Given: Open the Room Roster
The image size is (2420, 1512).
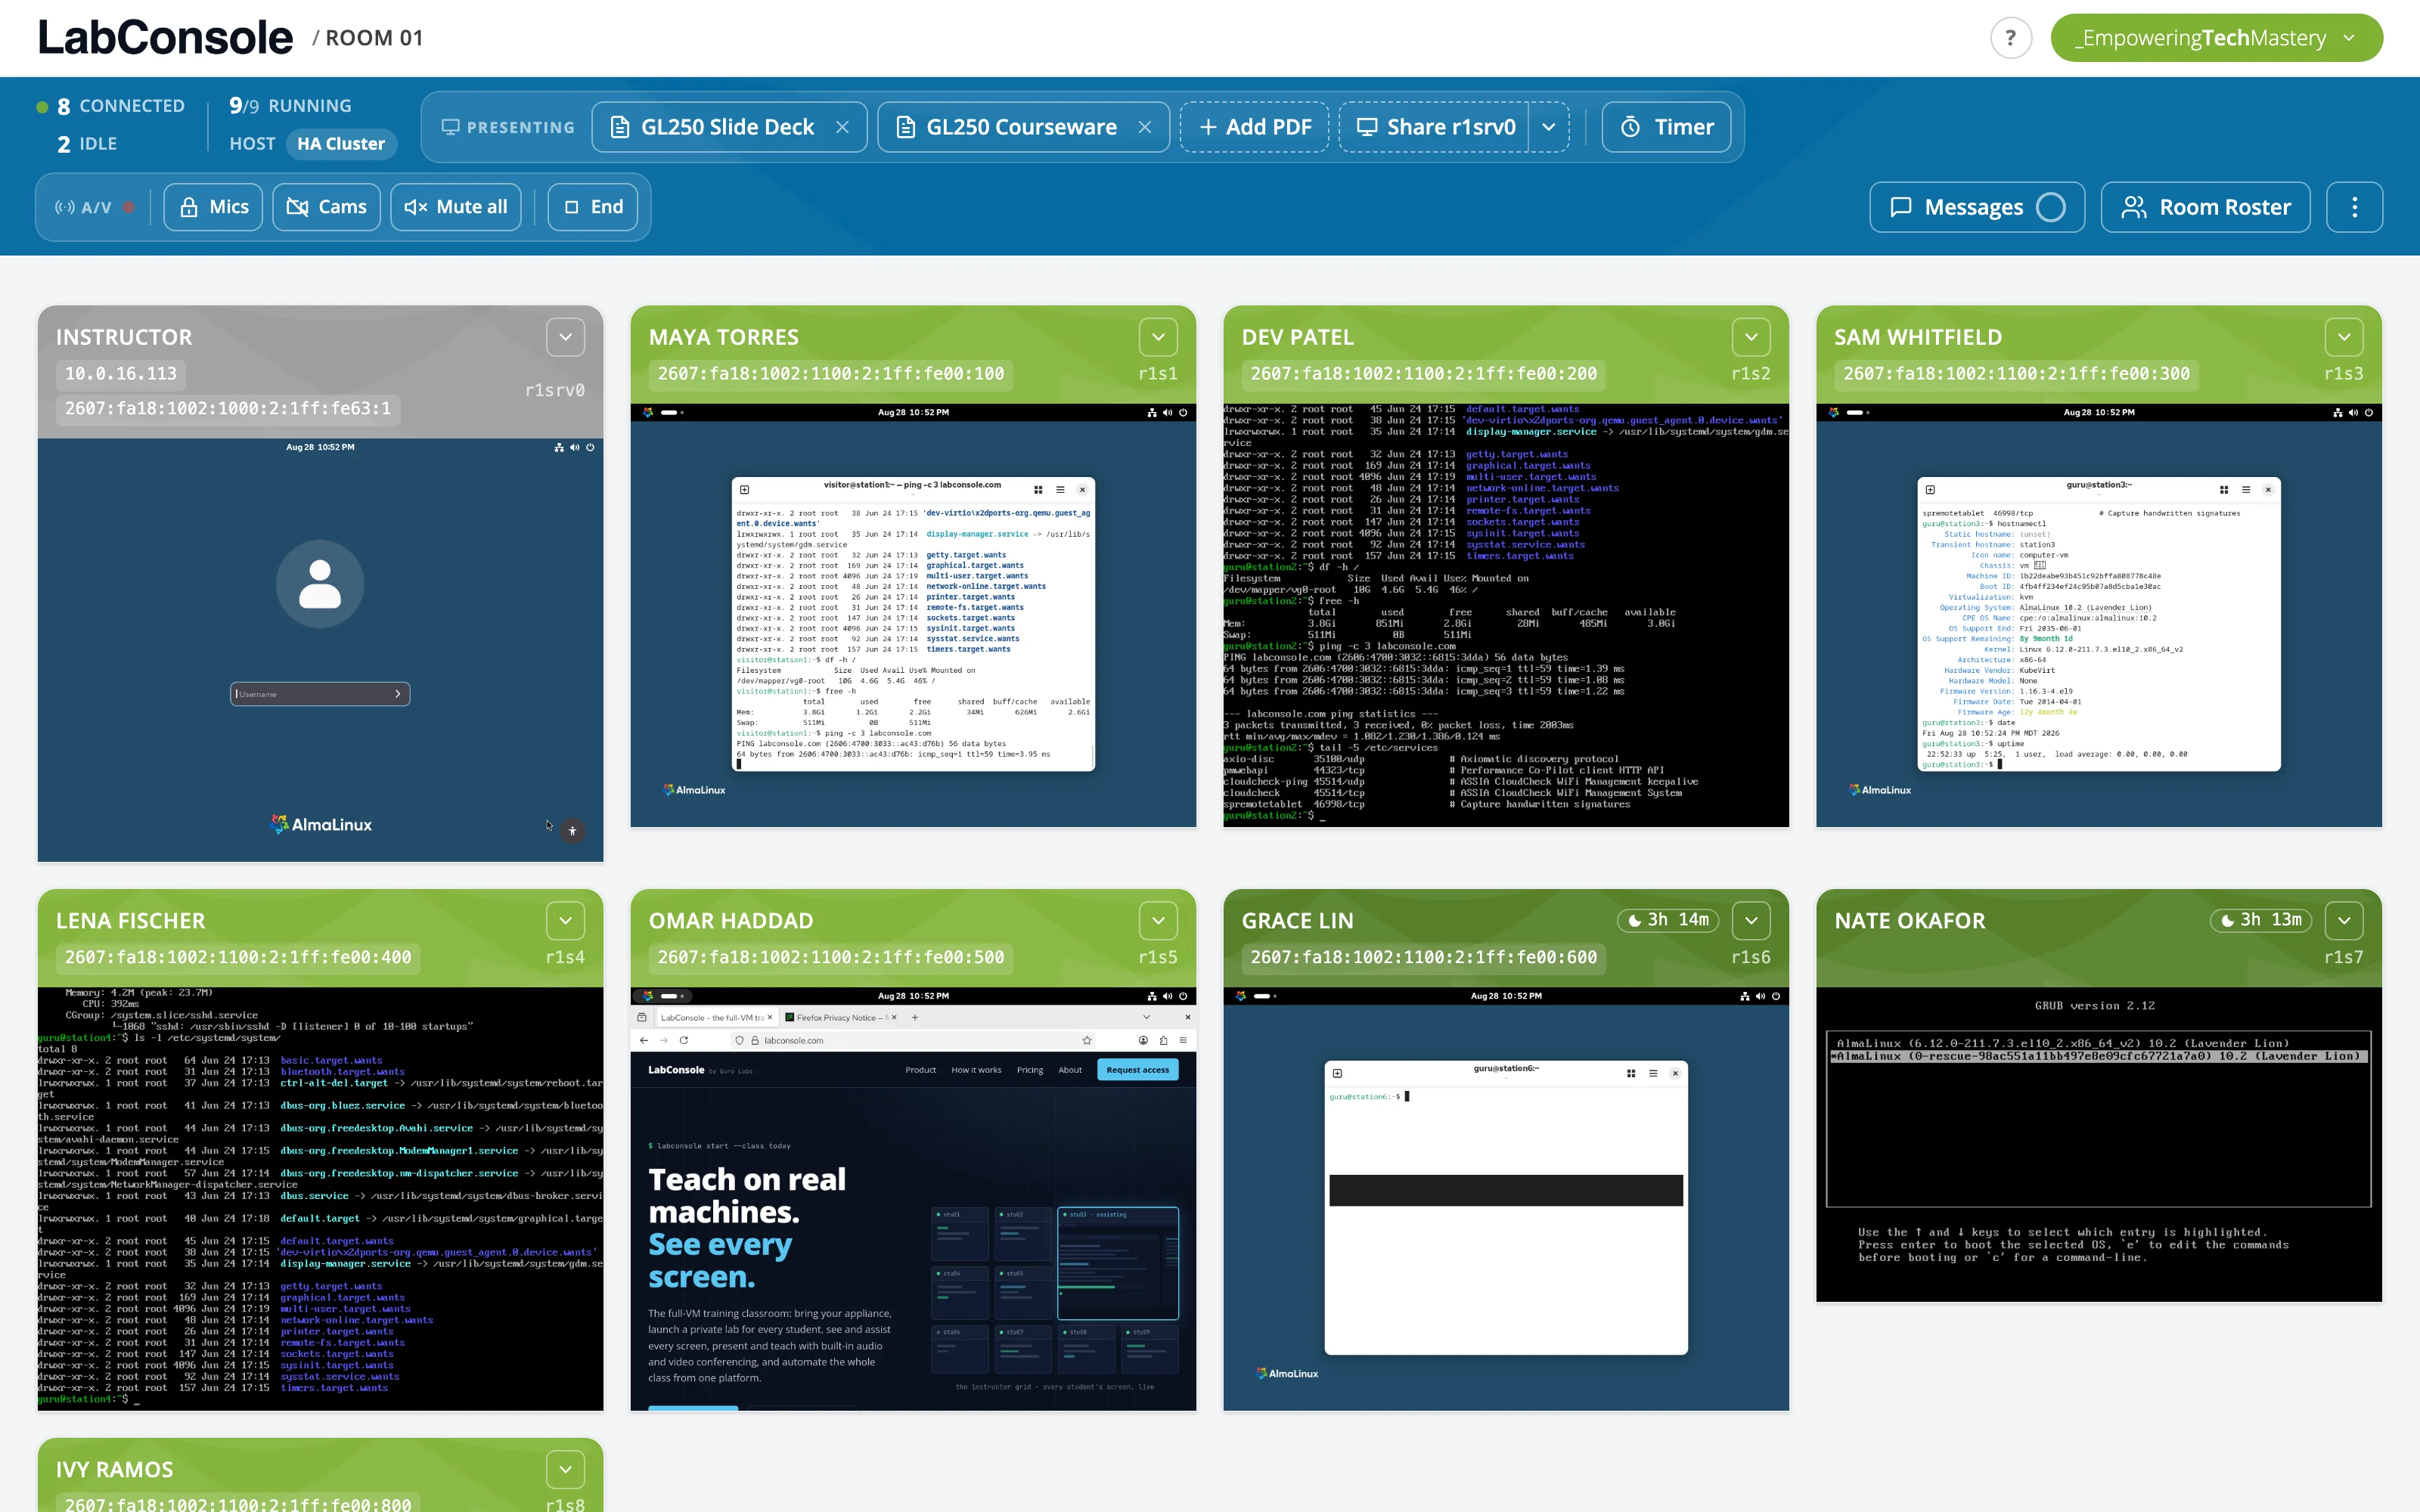Looking at the screenshot, I should [2205, 207].
